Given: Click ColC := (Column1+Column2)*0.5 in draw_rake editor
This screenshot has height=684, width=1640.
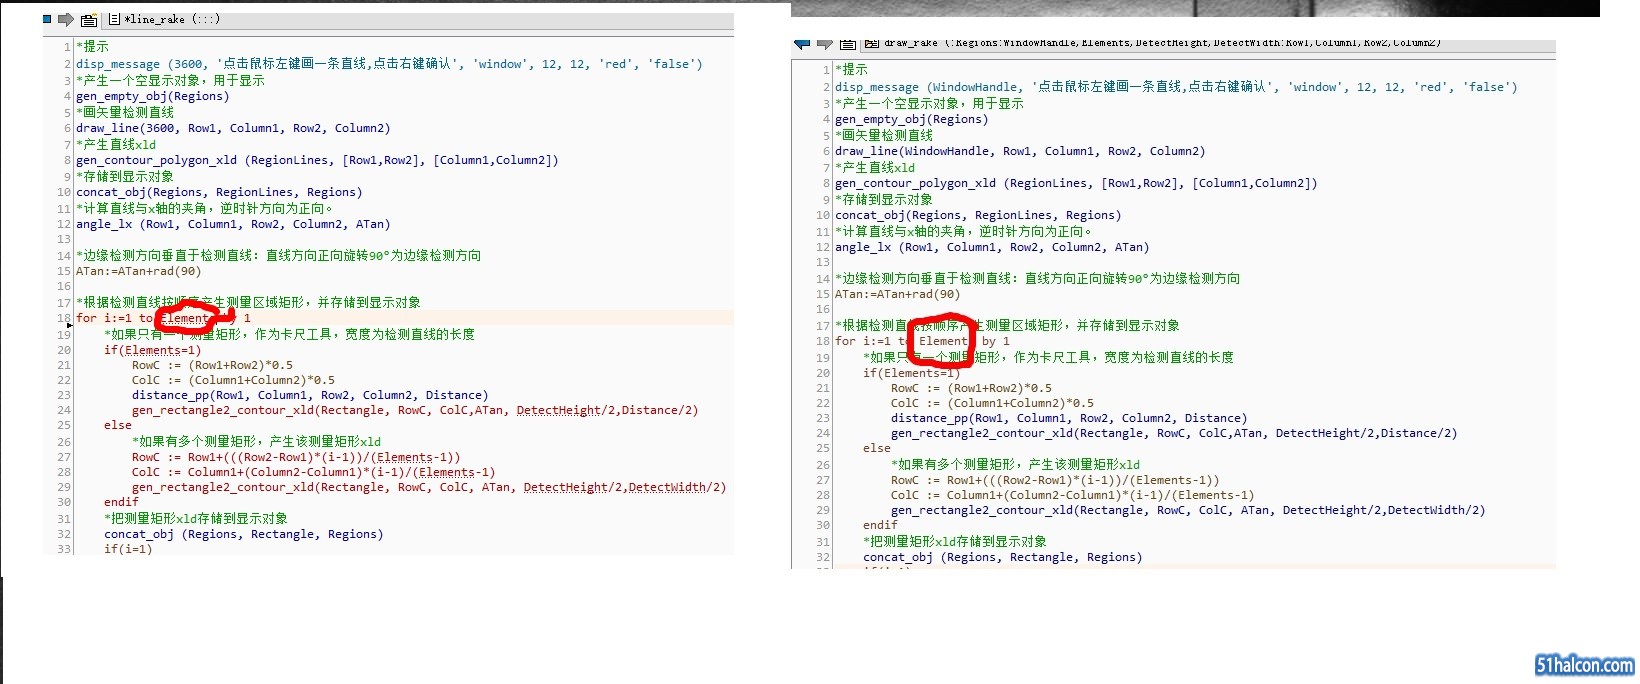Looking at the screenshot, I should pos(993,403).
